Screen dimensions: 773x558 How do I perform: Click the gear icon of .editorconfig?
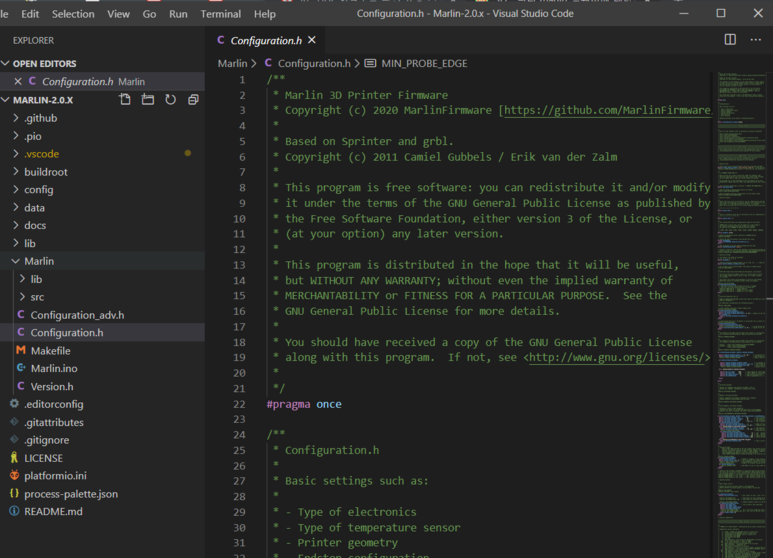pos(14,404)
